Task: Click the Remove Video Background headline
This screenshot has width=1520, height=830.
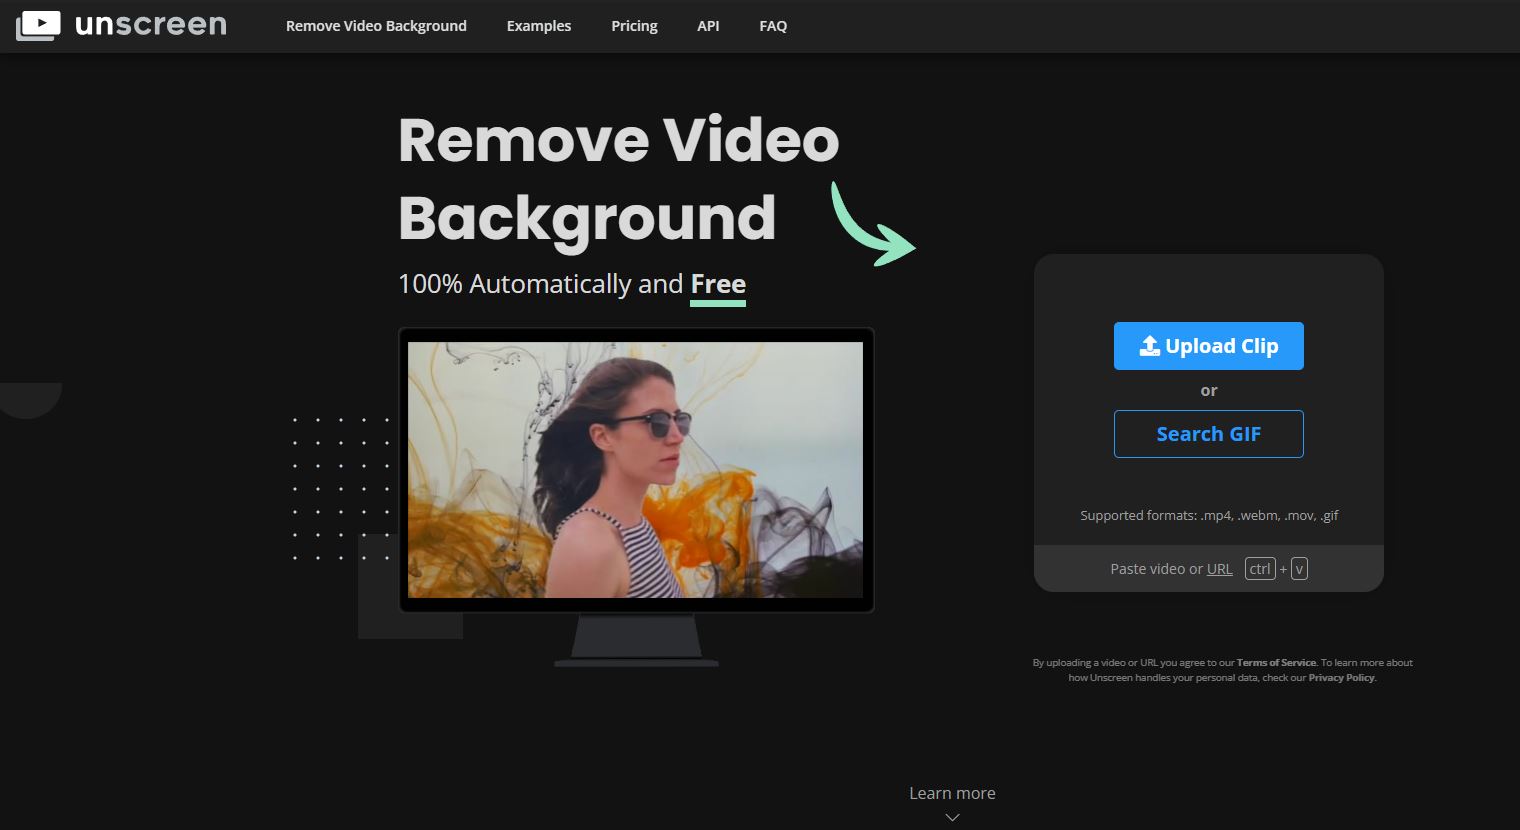Action: (618, 180)
